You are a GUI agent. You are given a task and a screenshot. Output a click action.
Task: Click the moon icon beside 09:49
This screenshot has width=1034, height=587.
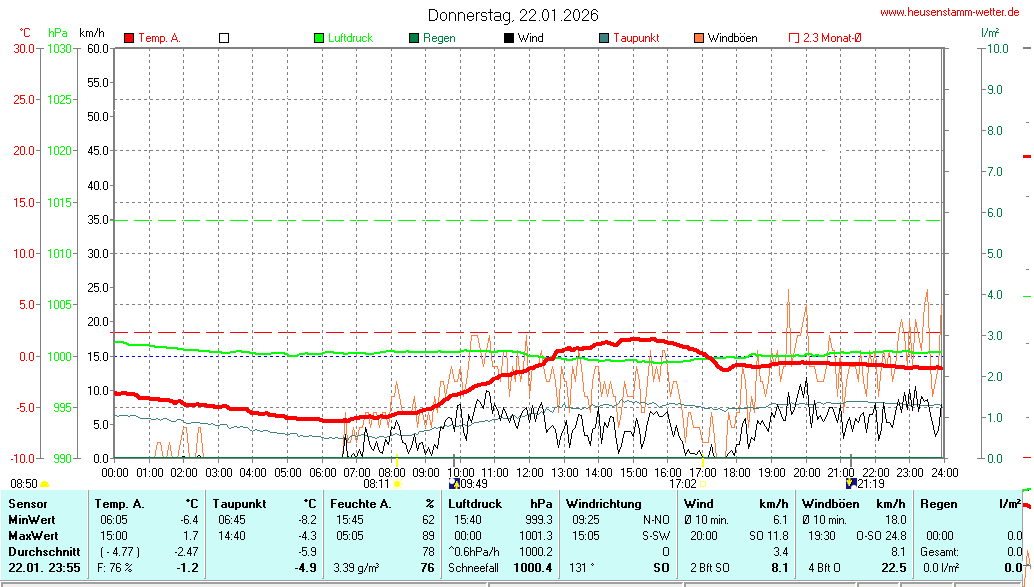[x=454, y=484]
